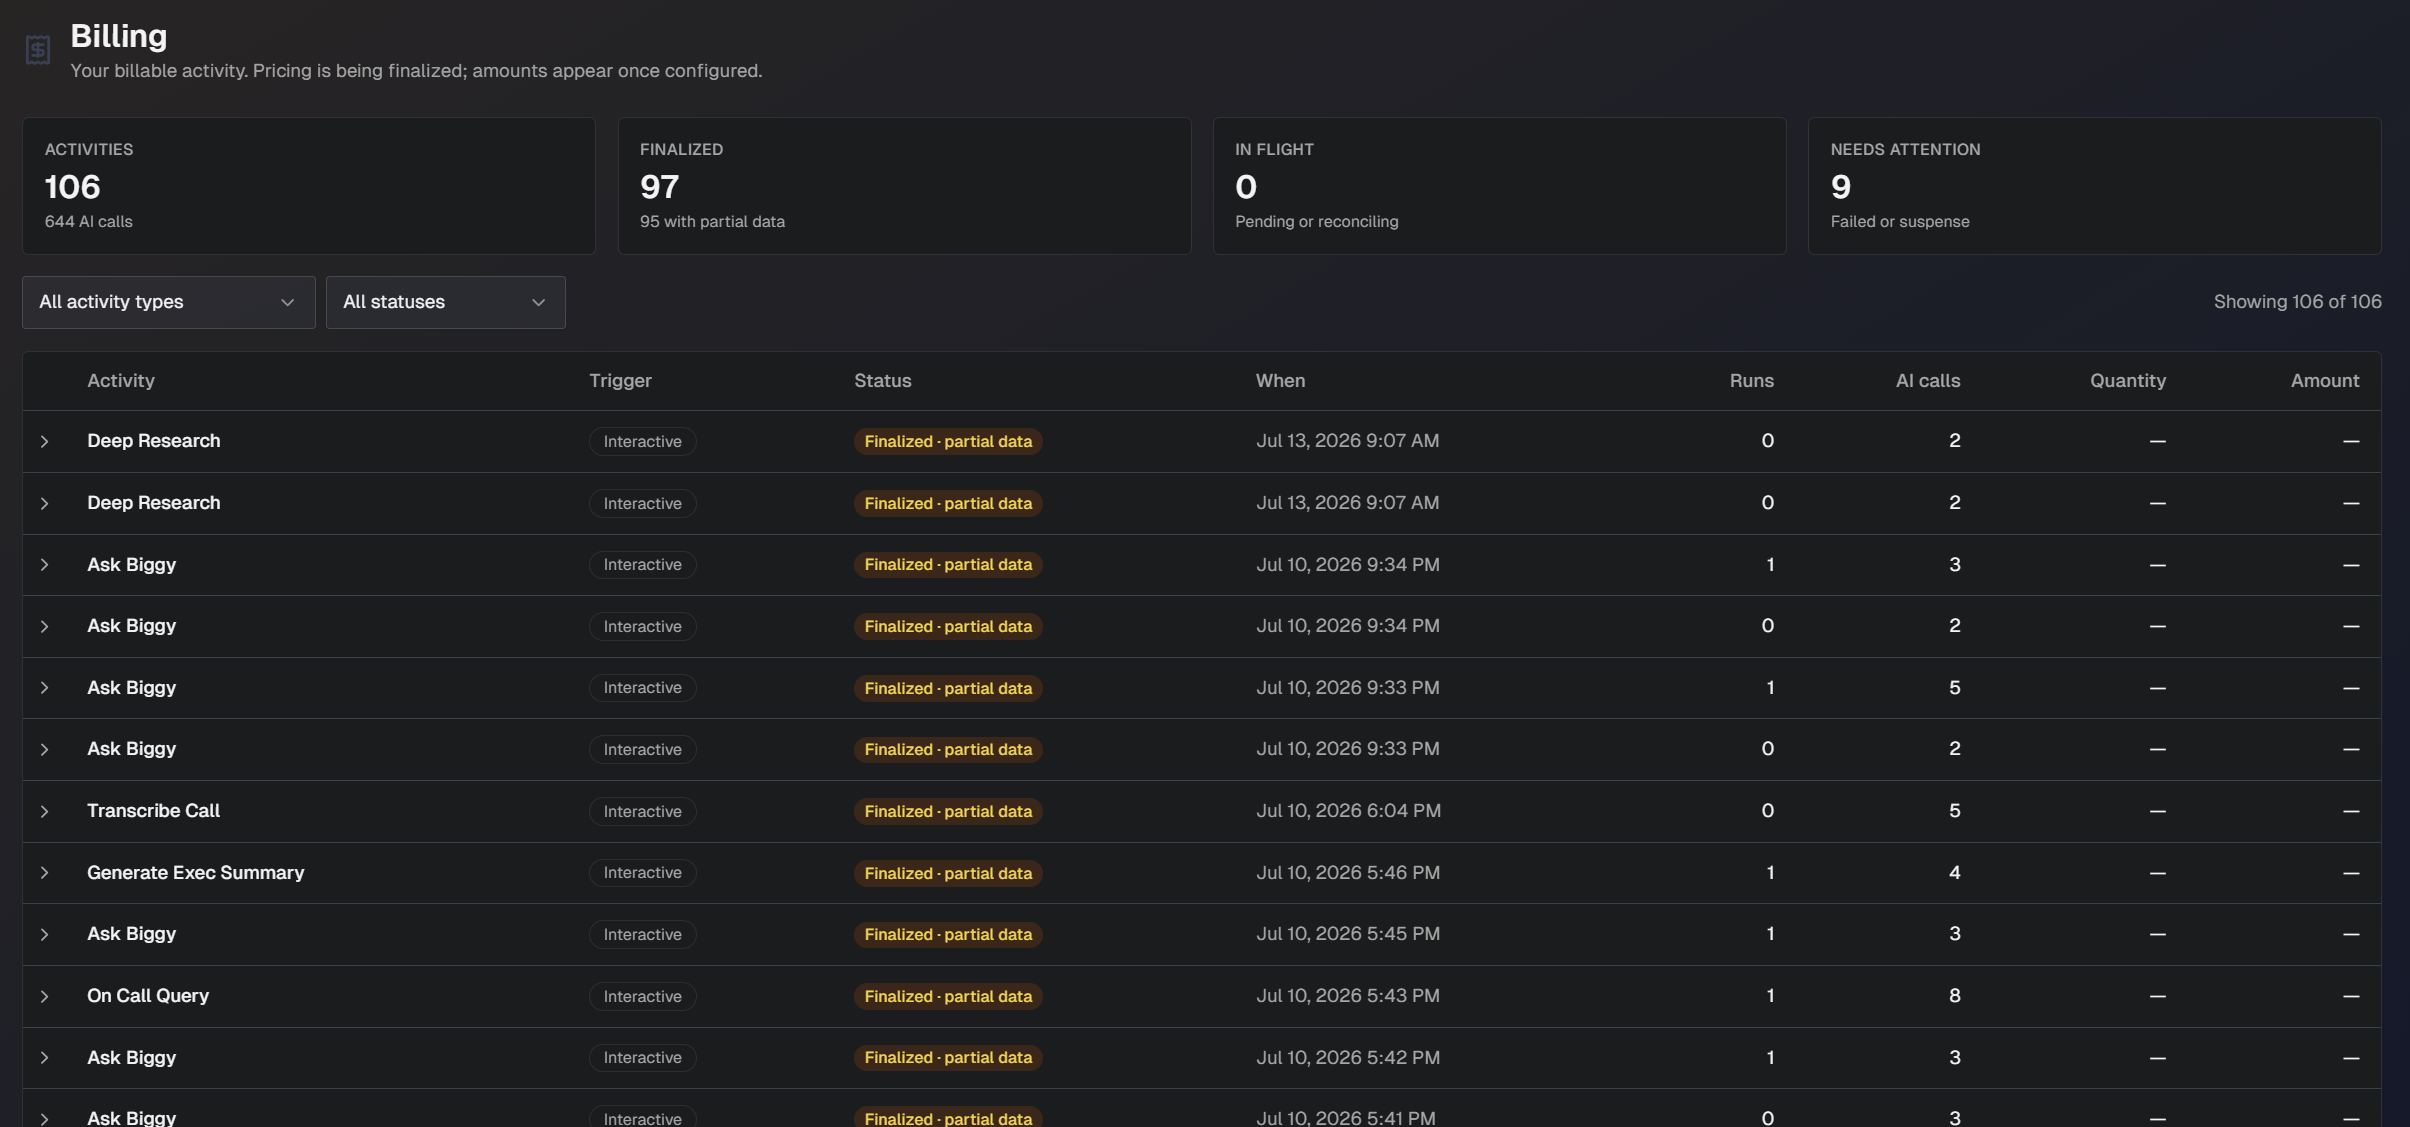Click the Quantity column header
This screenshot has height=1127, width=2410.
(2127, 381)
